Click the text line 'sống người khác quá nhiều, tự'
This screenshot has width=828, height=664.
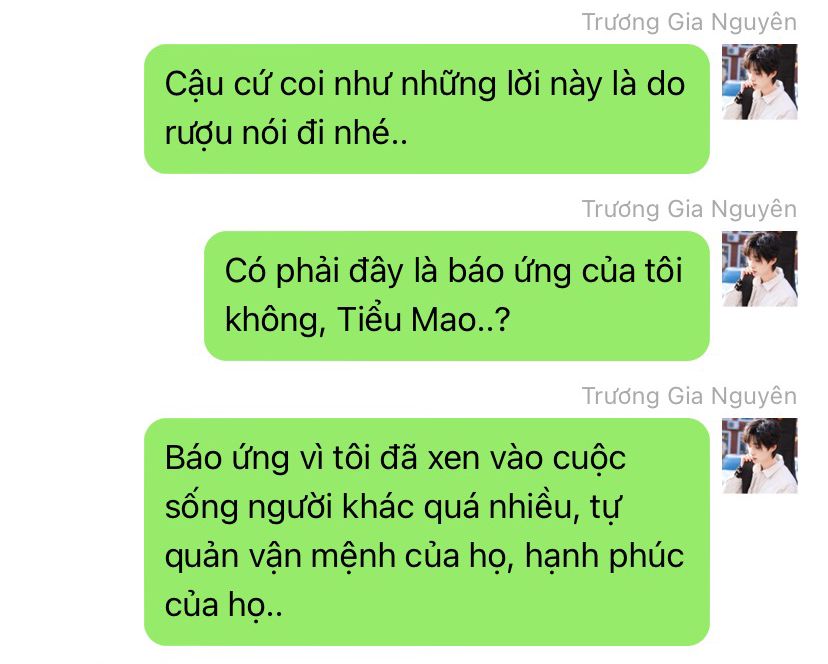(392, 508)
